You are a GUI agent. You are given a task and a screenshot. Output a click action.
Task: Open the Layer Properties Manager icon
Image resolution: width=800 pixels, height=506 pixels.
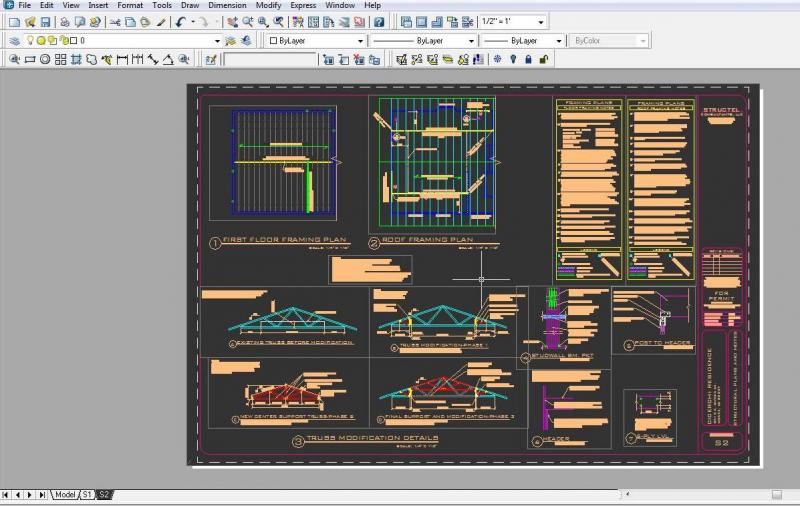click(x=13, y=41)
